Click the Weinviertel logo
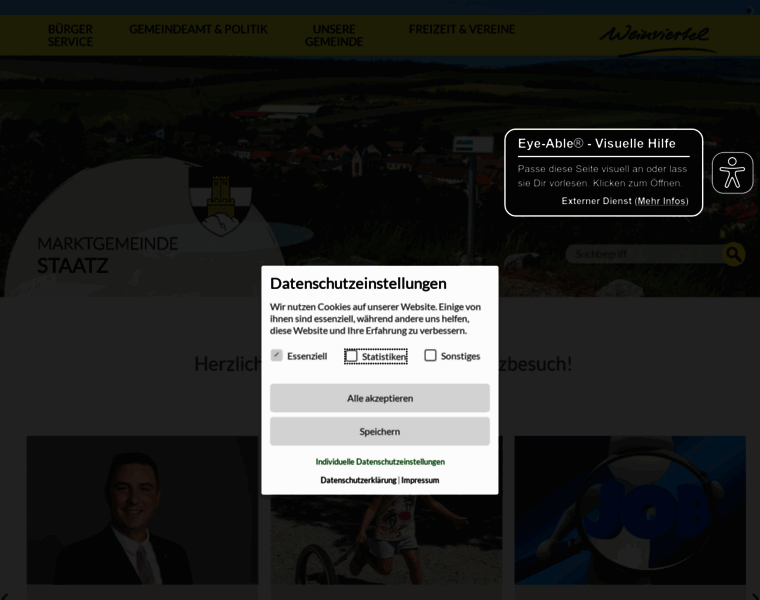This screenshot has width=760, height=600. point(657,40)
